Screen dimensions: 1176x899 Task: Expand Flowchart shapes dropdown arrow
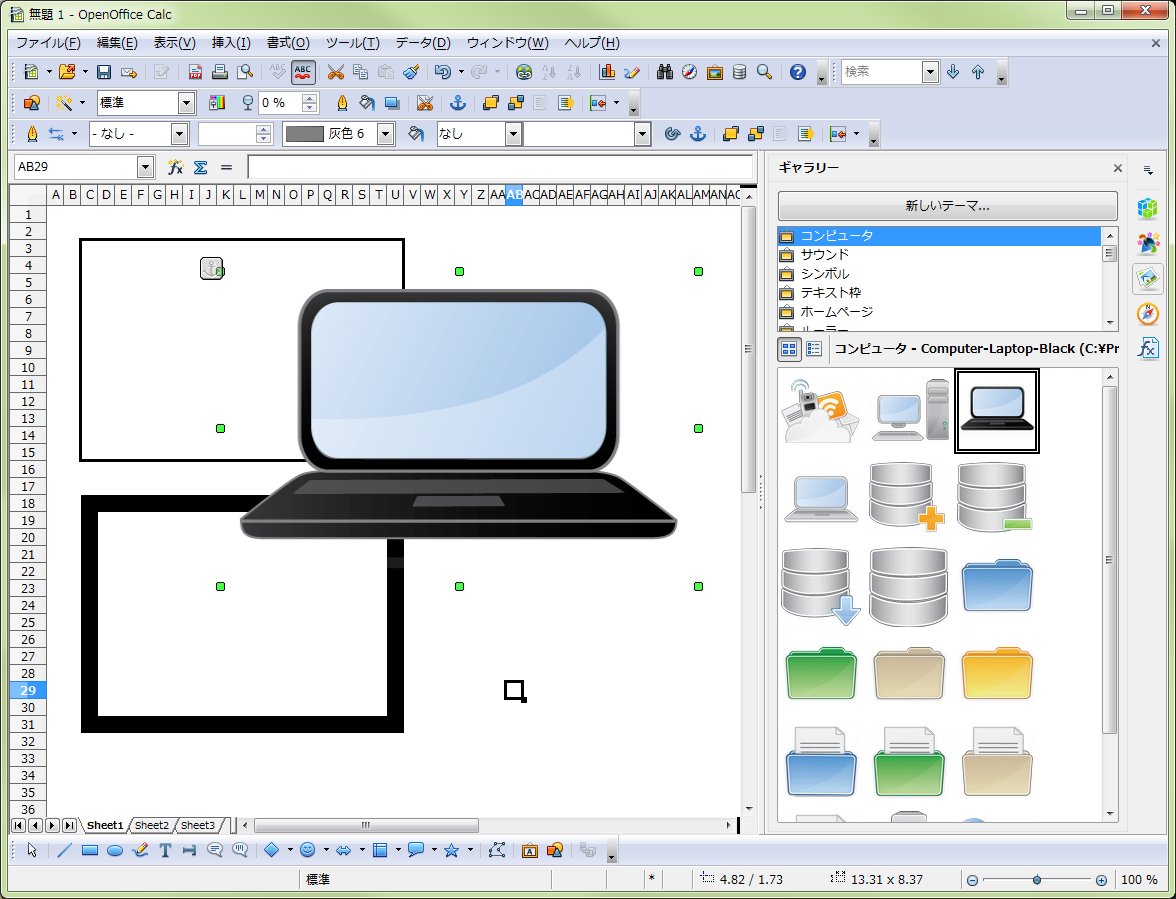pos(398,850)
